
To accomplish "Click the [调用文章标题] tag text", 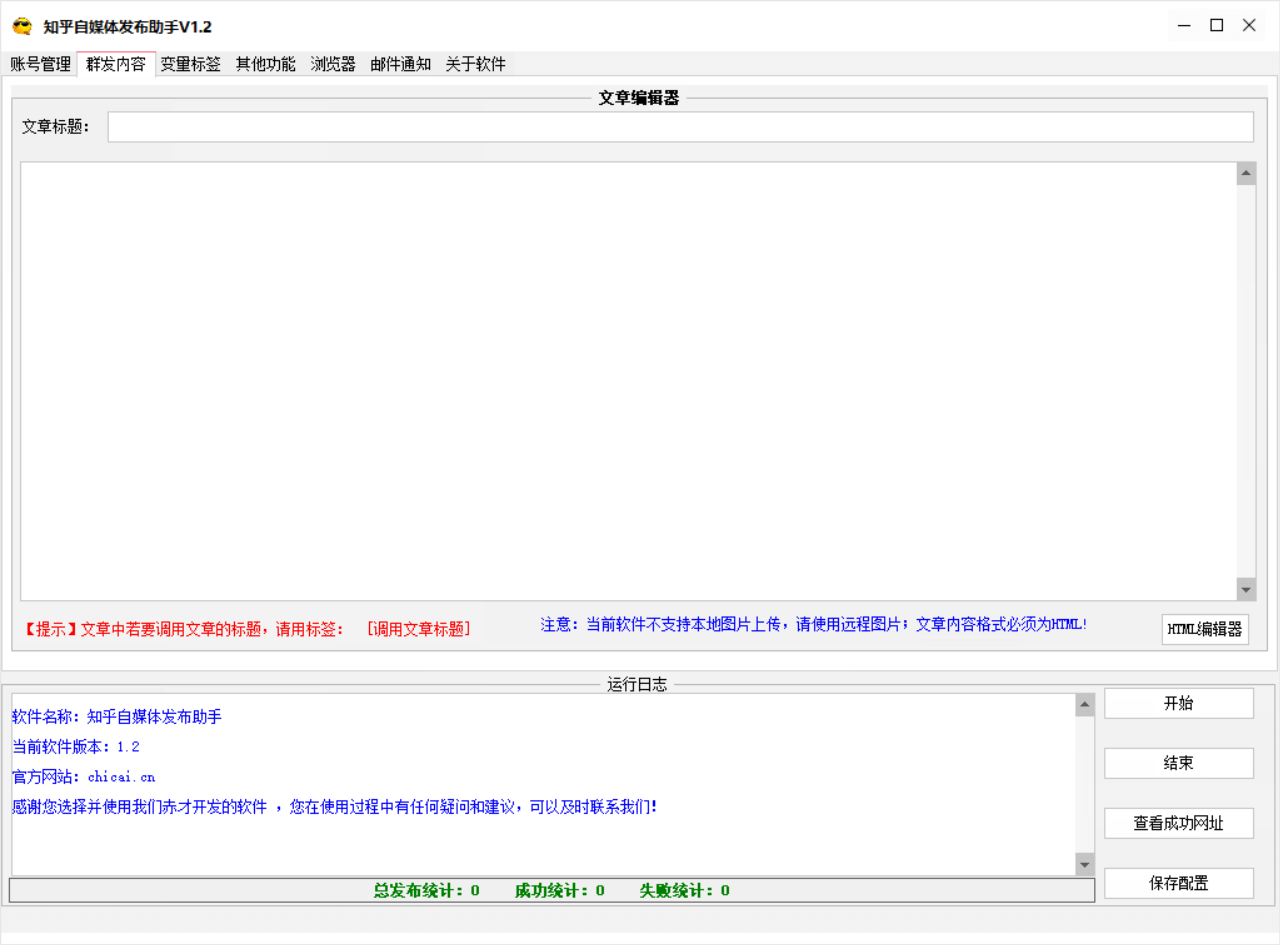I will pyautogui.click(x=418, y=629).
